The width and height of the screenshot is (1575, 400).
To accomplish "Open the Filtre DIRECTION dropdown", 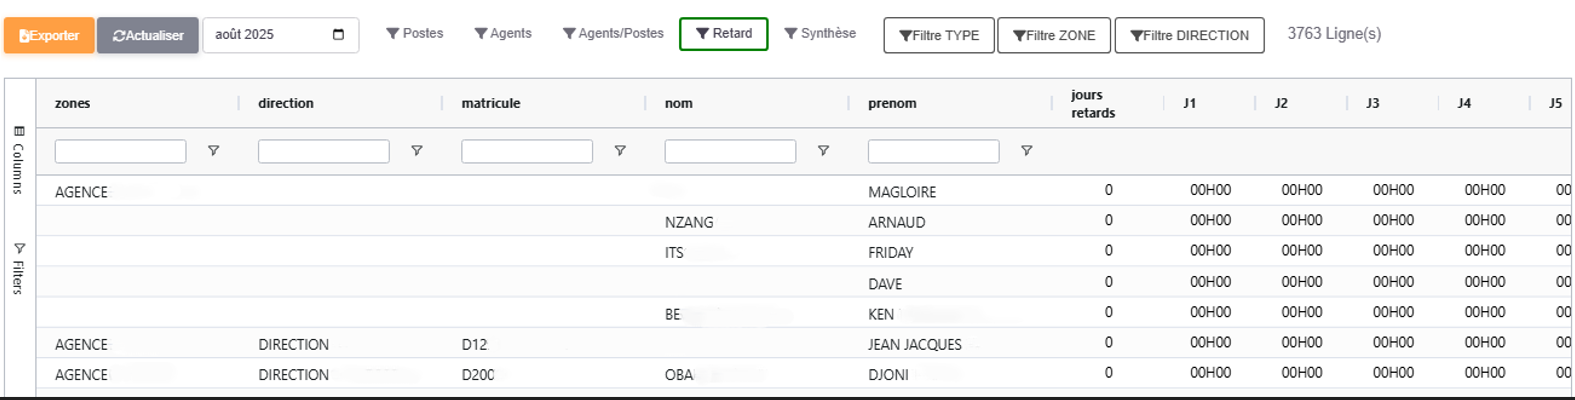I will [1189, 35].
